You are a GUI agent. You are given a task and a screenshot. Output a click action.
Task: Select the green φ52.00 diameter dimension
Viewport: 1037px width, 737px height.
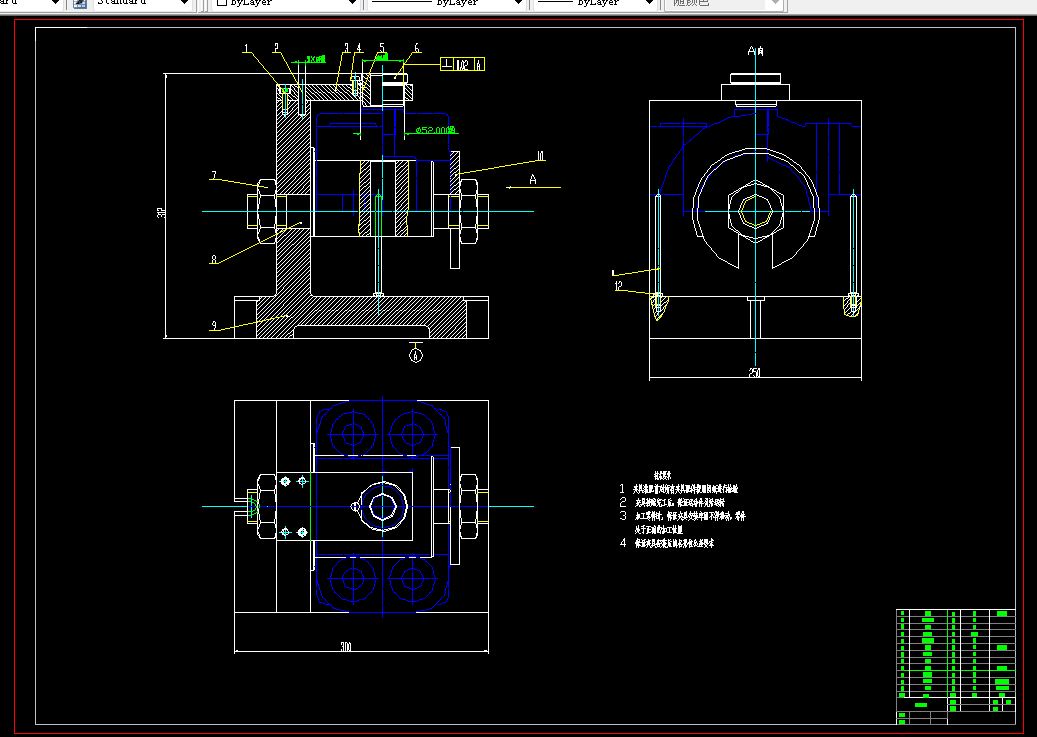click(x=436, y=130)
